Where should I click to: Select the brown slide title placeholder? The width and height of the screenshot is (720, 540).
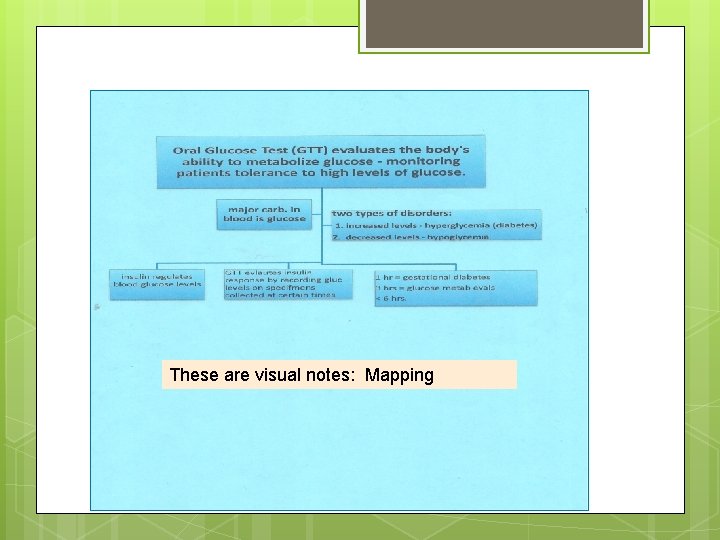coord(504,24)
